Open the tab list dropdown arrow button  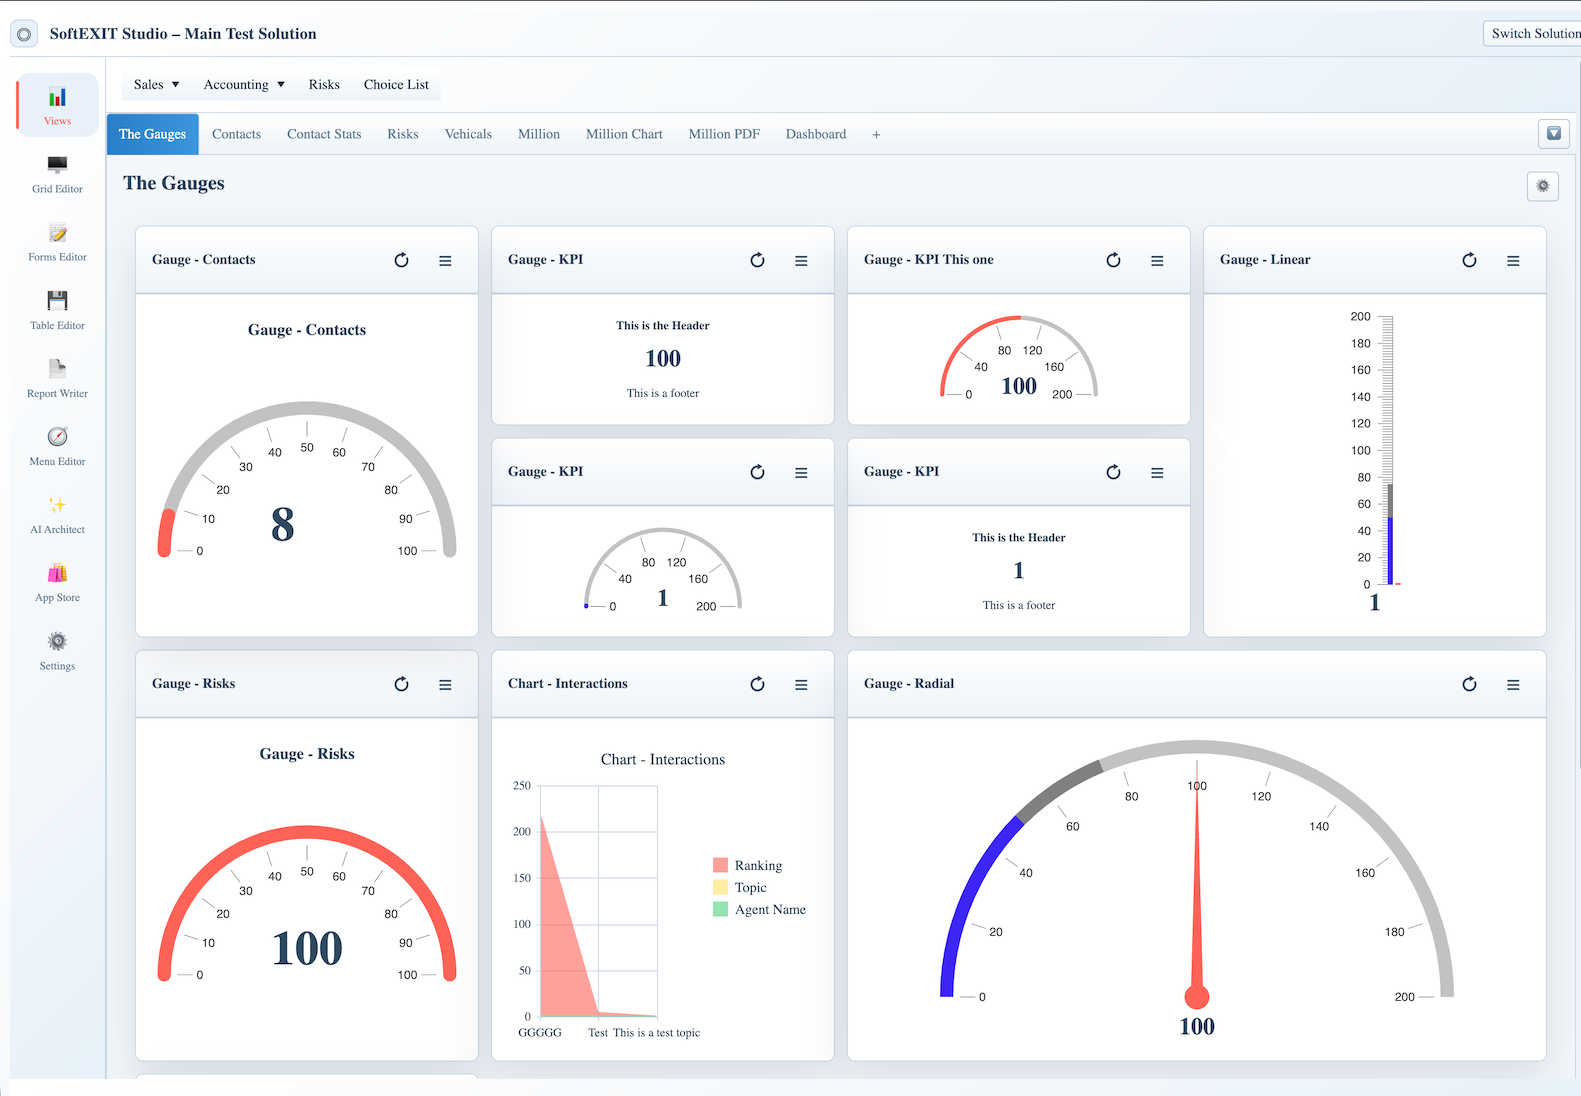(1554, 133)
